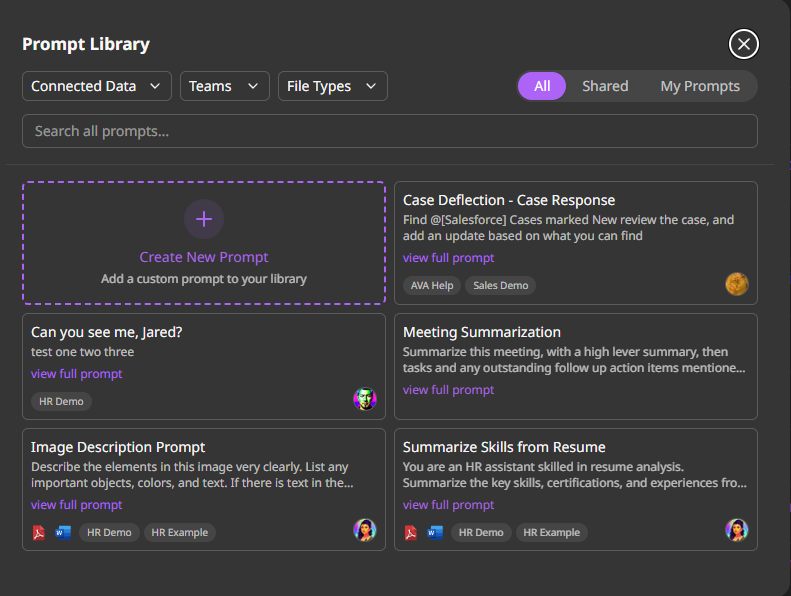View full prompt for Summarize Skills from Resume
The width and height of the screenshot is (791, 596).
[x=448, y=505]
